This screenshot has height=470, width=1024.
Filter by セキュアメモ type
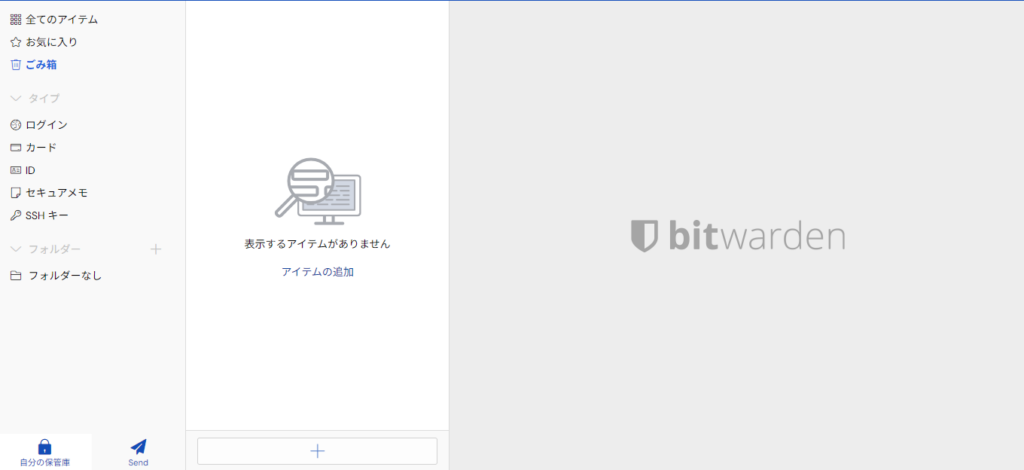pyautogui.click(x=57, y=193)
